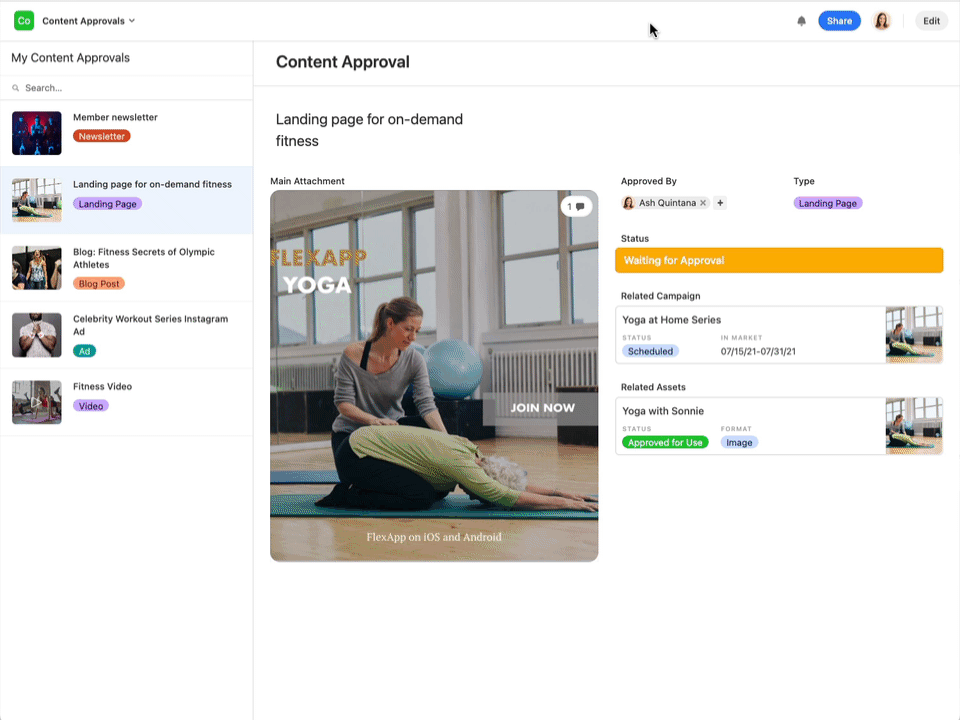Click the user avatar in the top bar
The height and width of the screenshot is (720, 960).
[x=881, y=20]
